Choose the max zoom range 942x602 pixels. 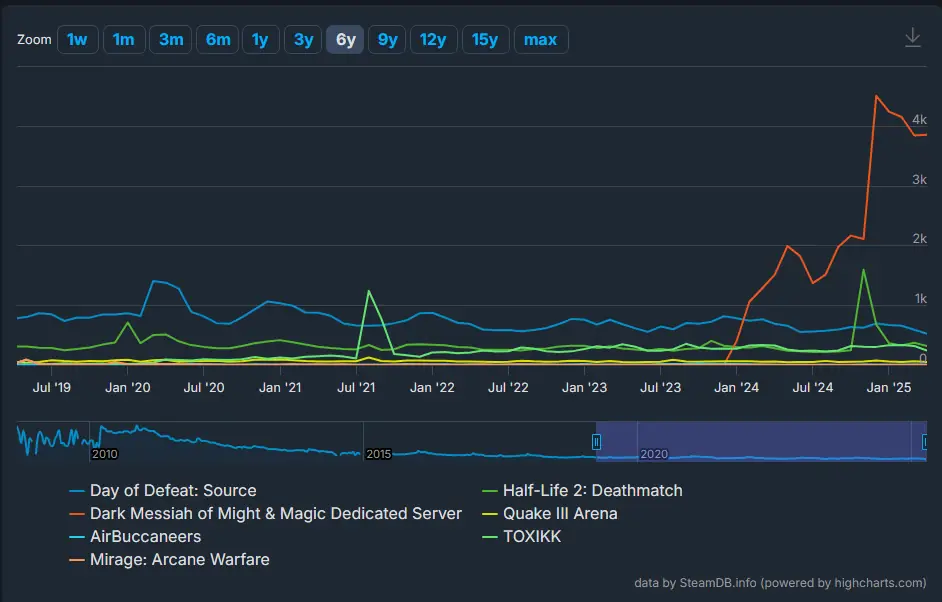(x=541, y=39)
